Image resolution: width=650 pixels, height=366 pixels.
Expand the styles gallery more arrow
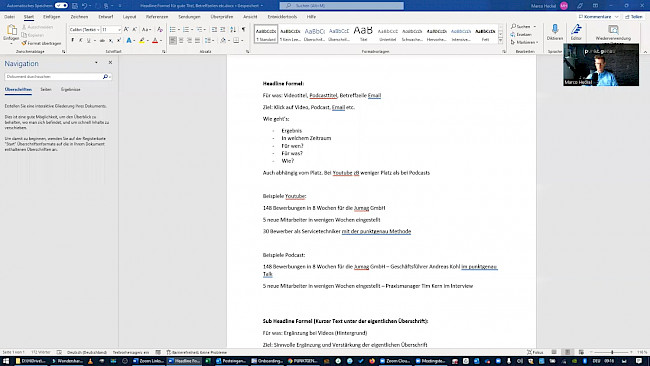point(500,41)
